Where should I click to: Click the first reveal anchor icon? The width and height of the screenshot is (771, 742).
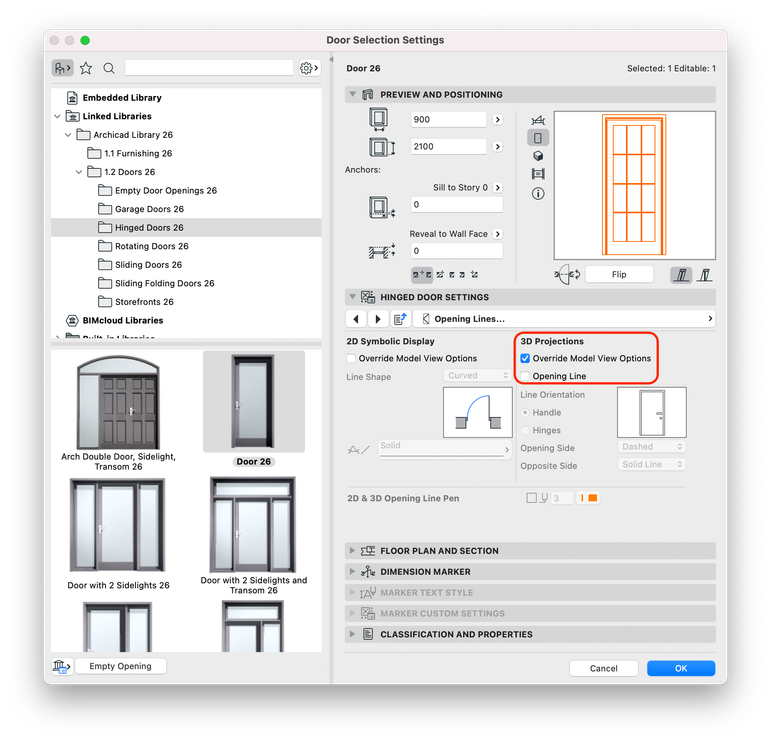422,274
